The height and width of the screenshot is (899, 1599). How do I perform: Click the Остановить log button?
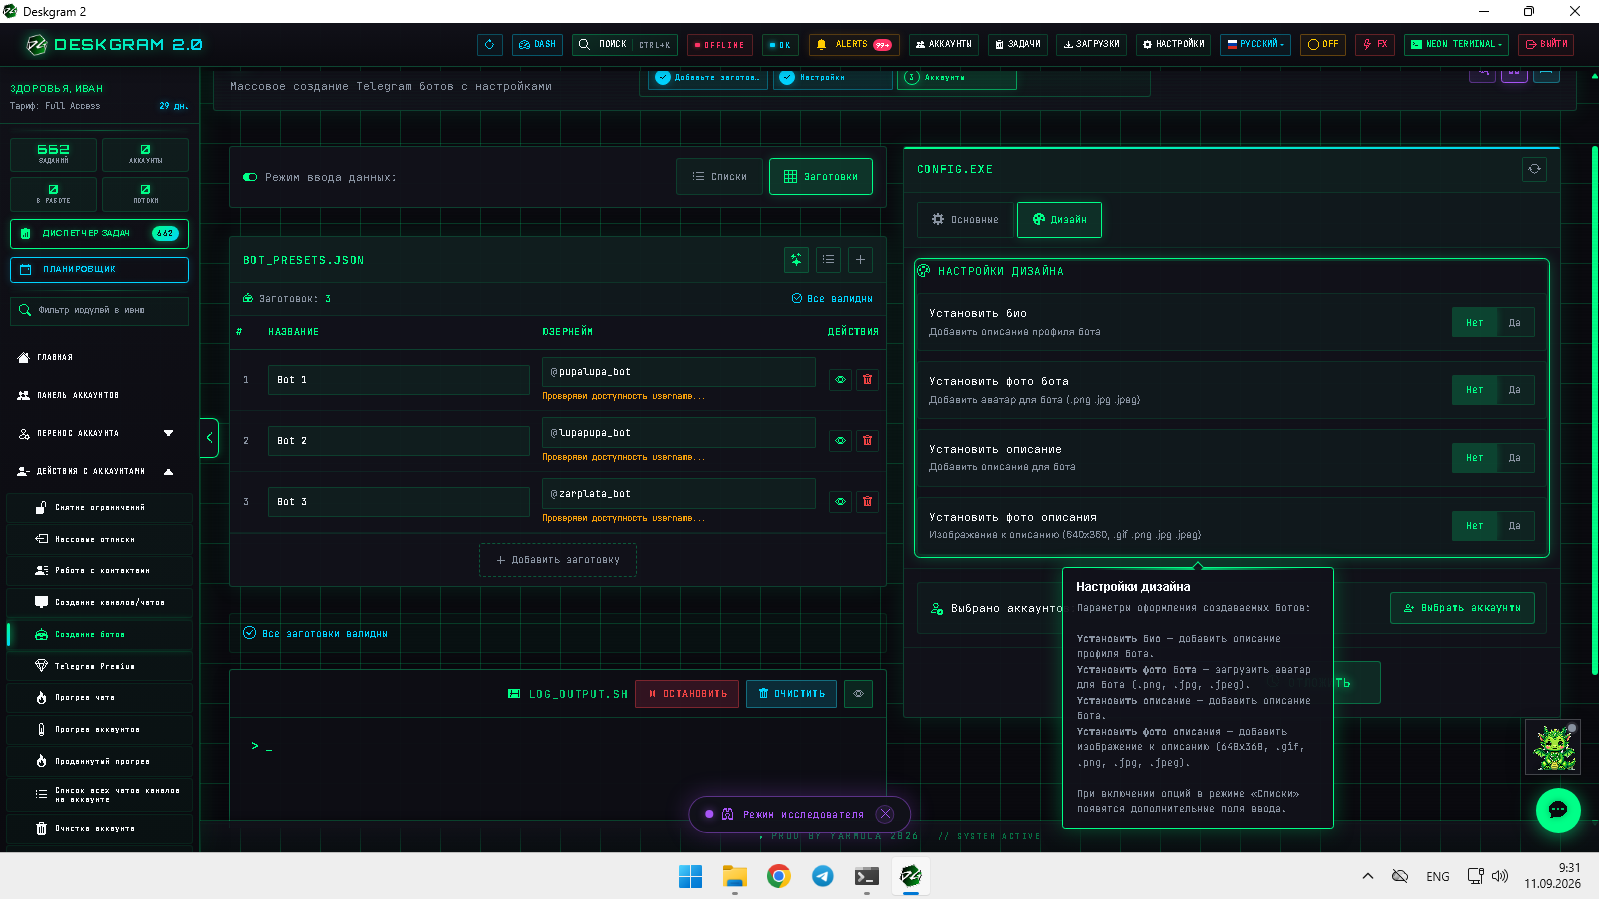point(688,694)
